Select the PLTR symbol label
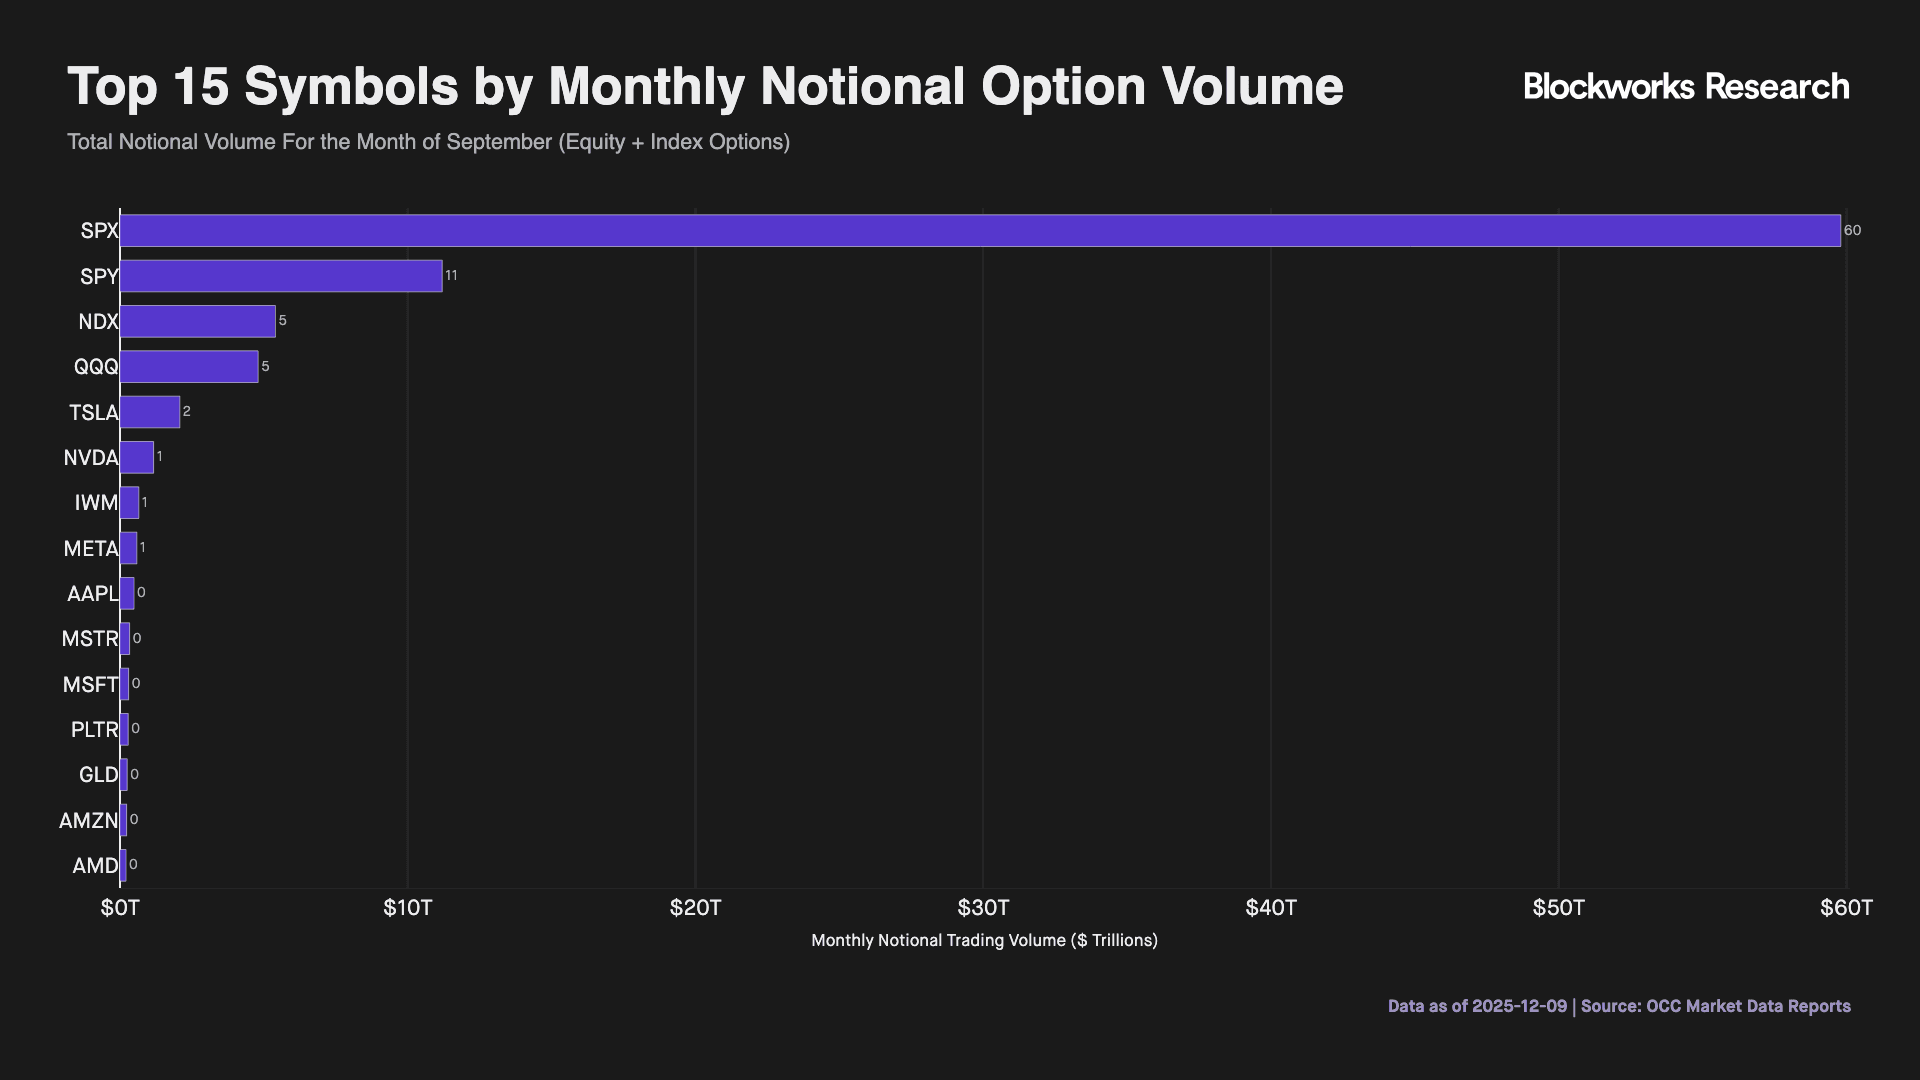This screenshot has height=1080, width=1920. pyautogui.click(x=94, y=730)
